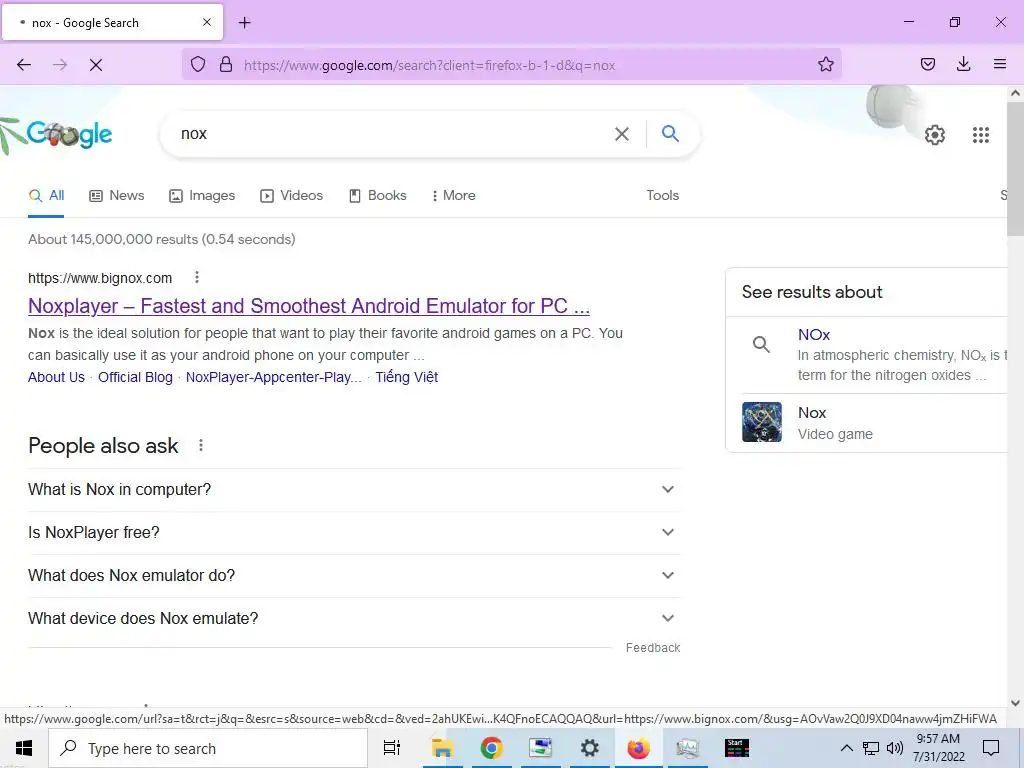1024x768 pixels.
Task: Go back to the previous page
Action: tap(24, 65)
